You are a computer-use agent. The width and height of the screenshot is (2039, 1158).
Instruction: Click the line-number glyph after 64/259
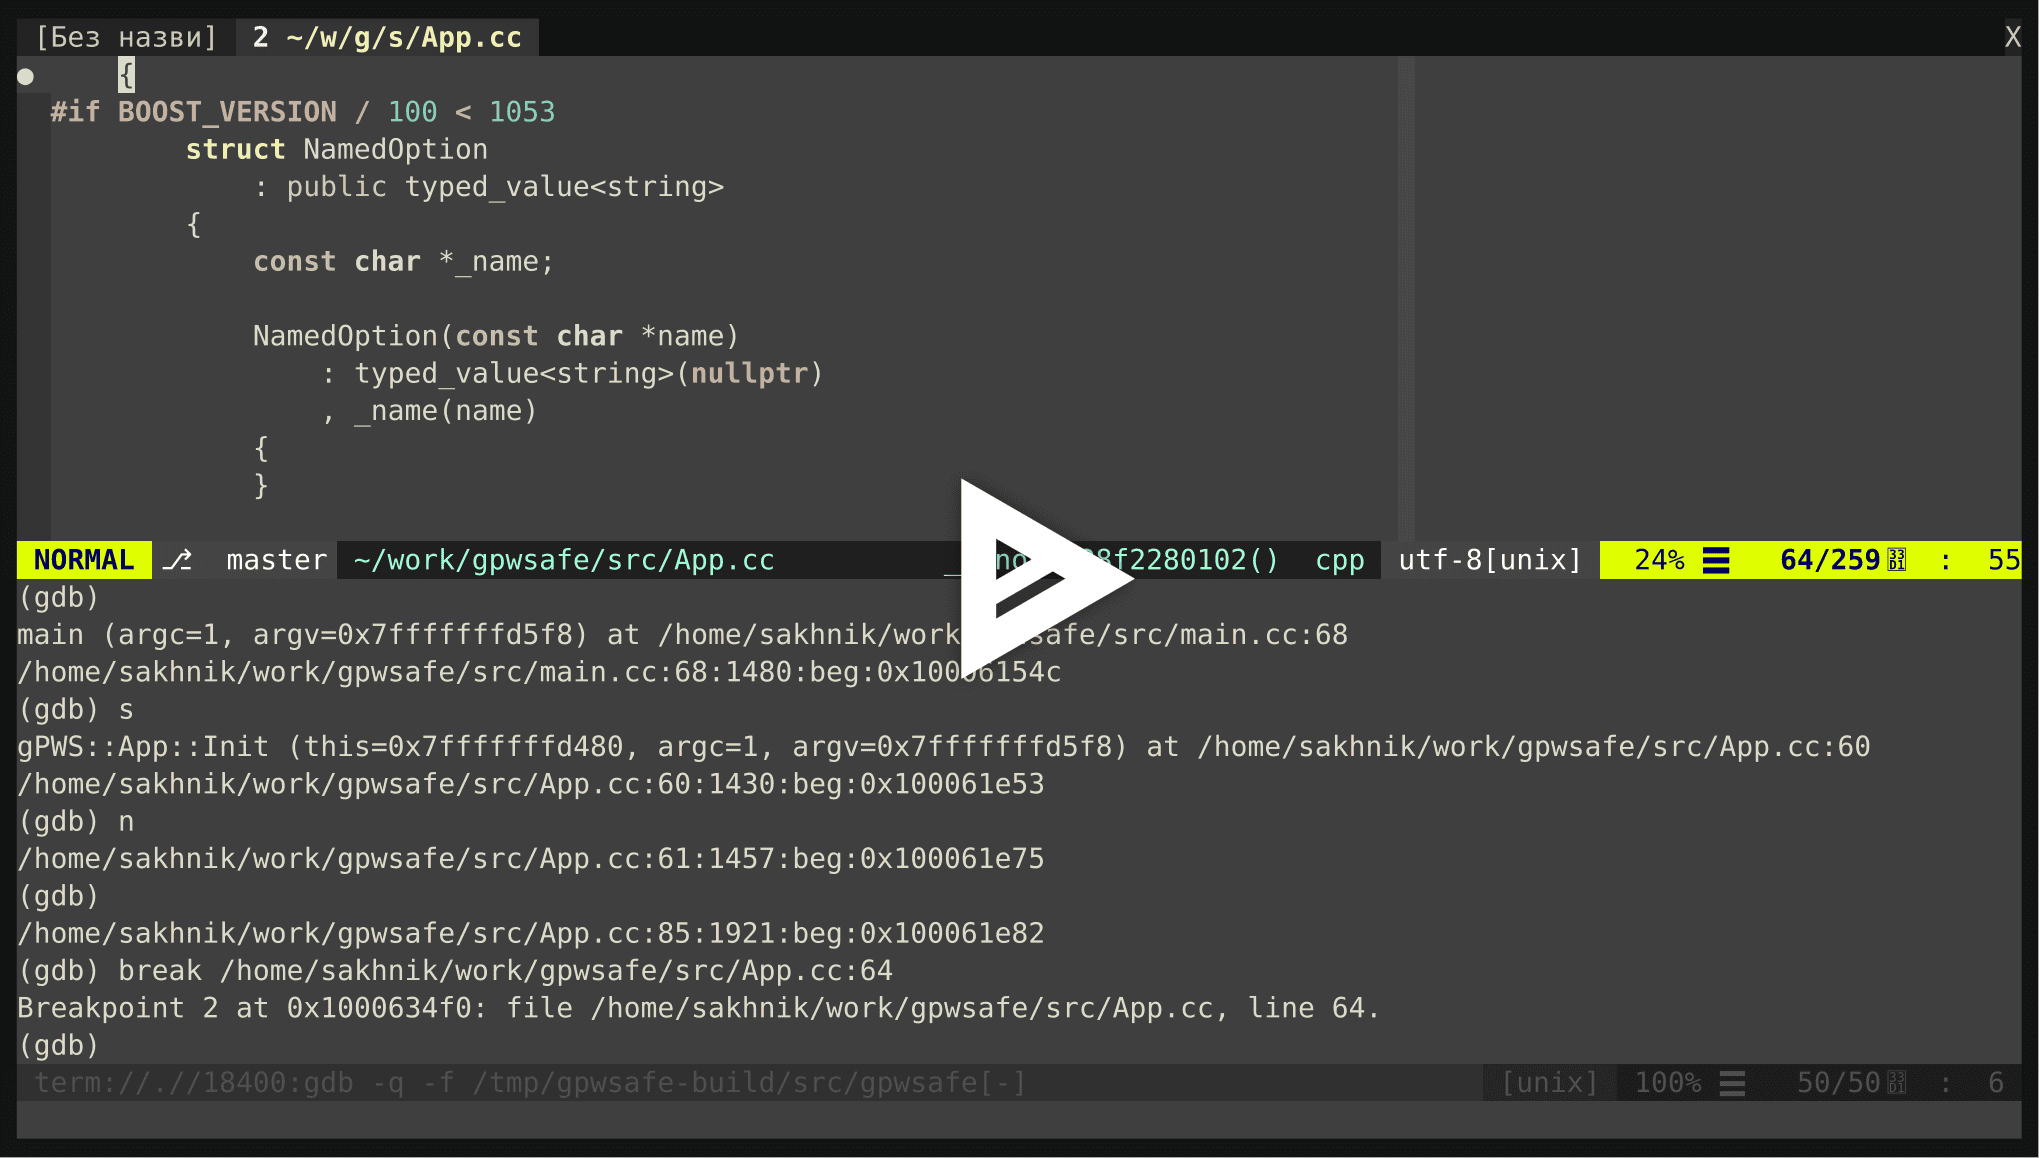click(1896, 560)
